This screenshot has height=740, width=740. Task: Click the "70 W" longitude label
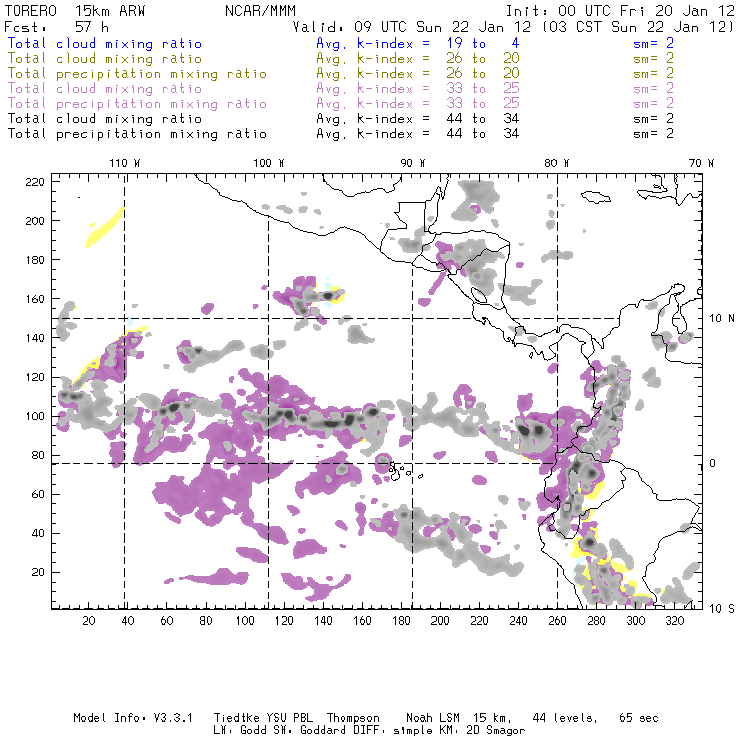click(x=701, y=163)
